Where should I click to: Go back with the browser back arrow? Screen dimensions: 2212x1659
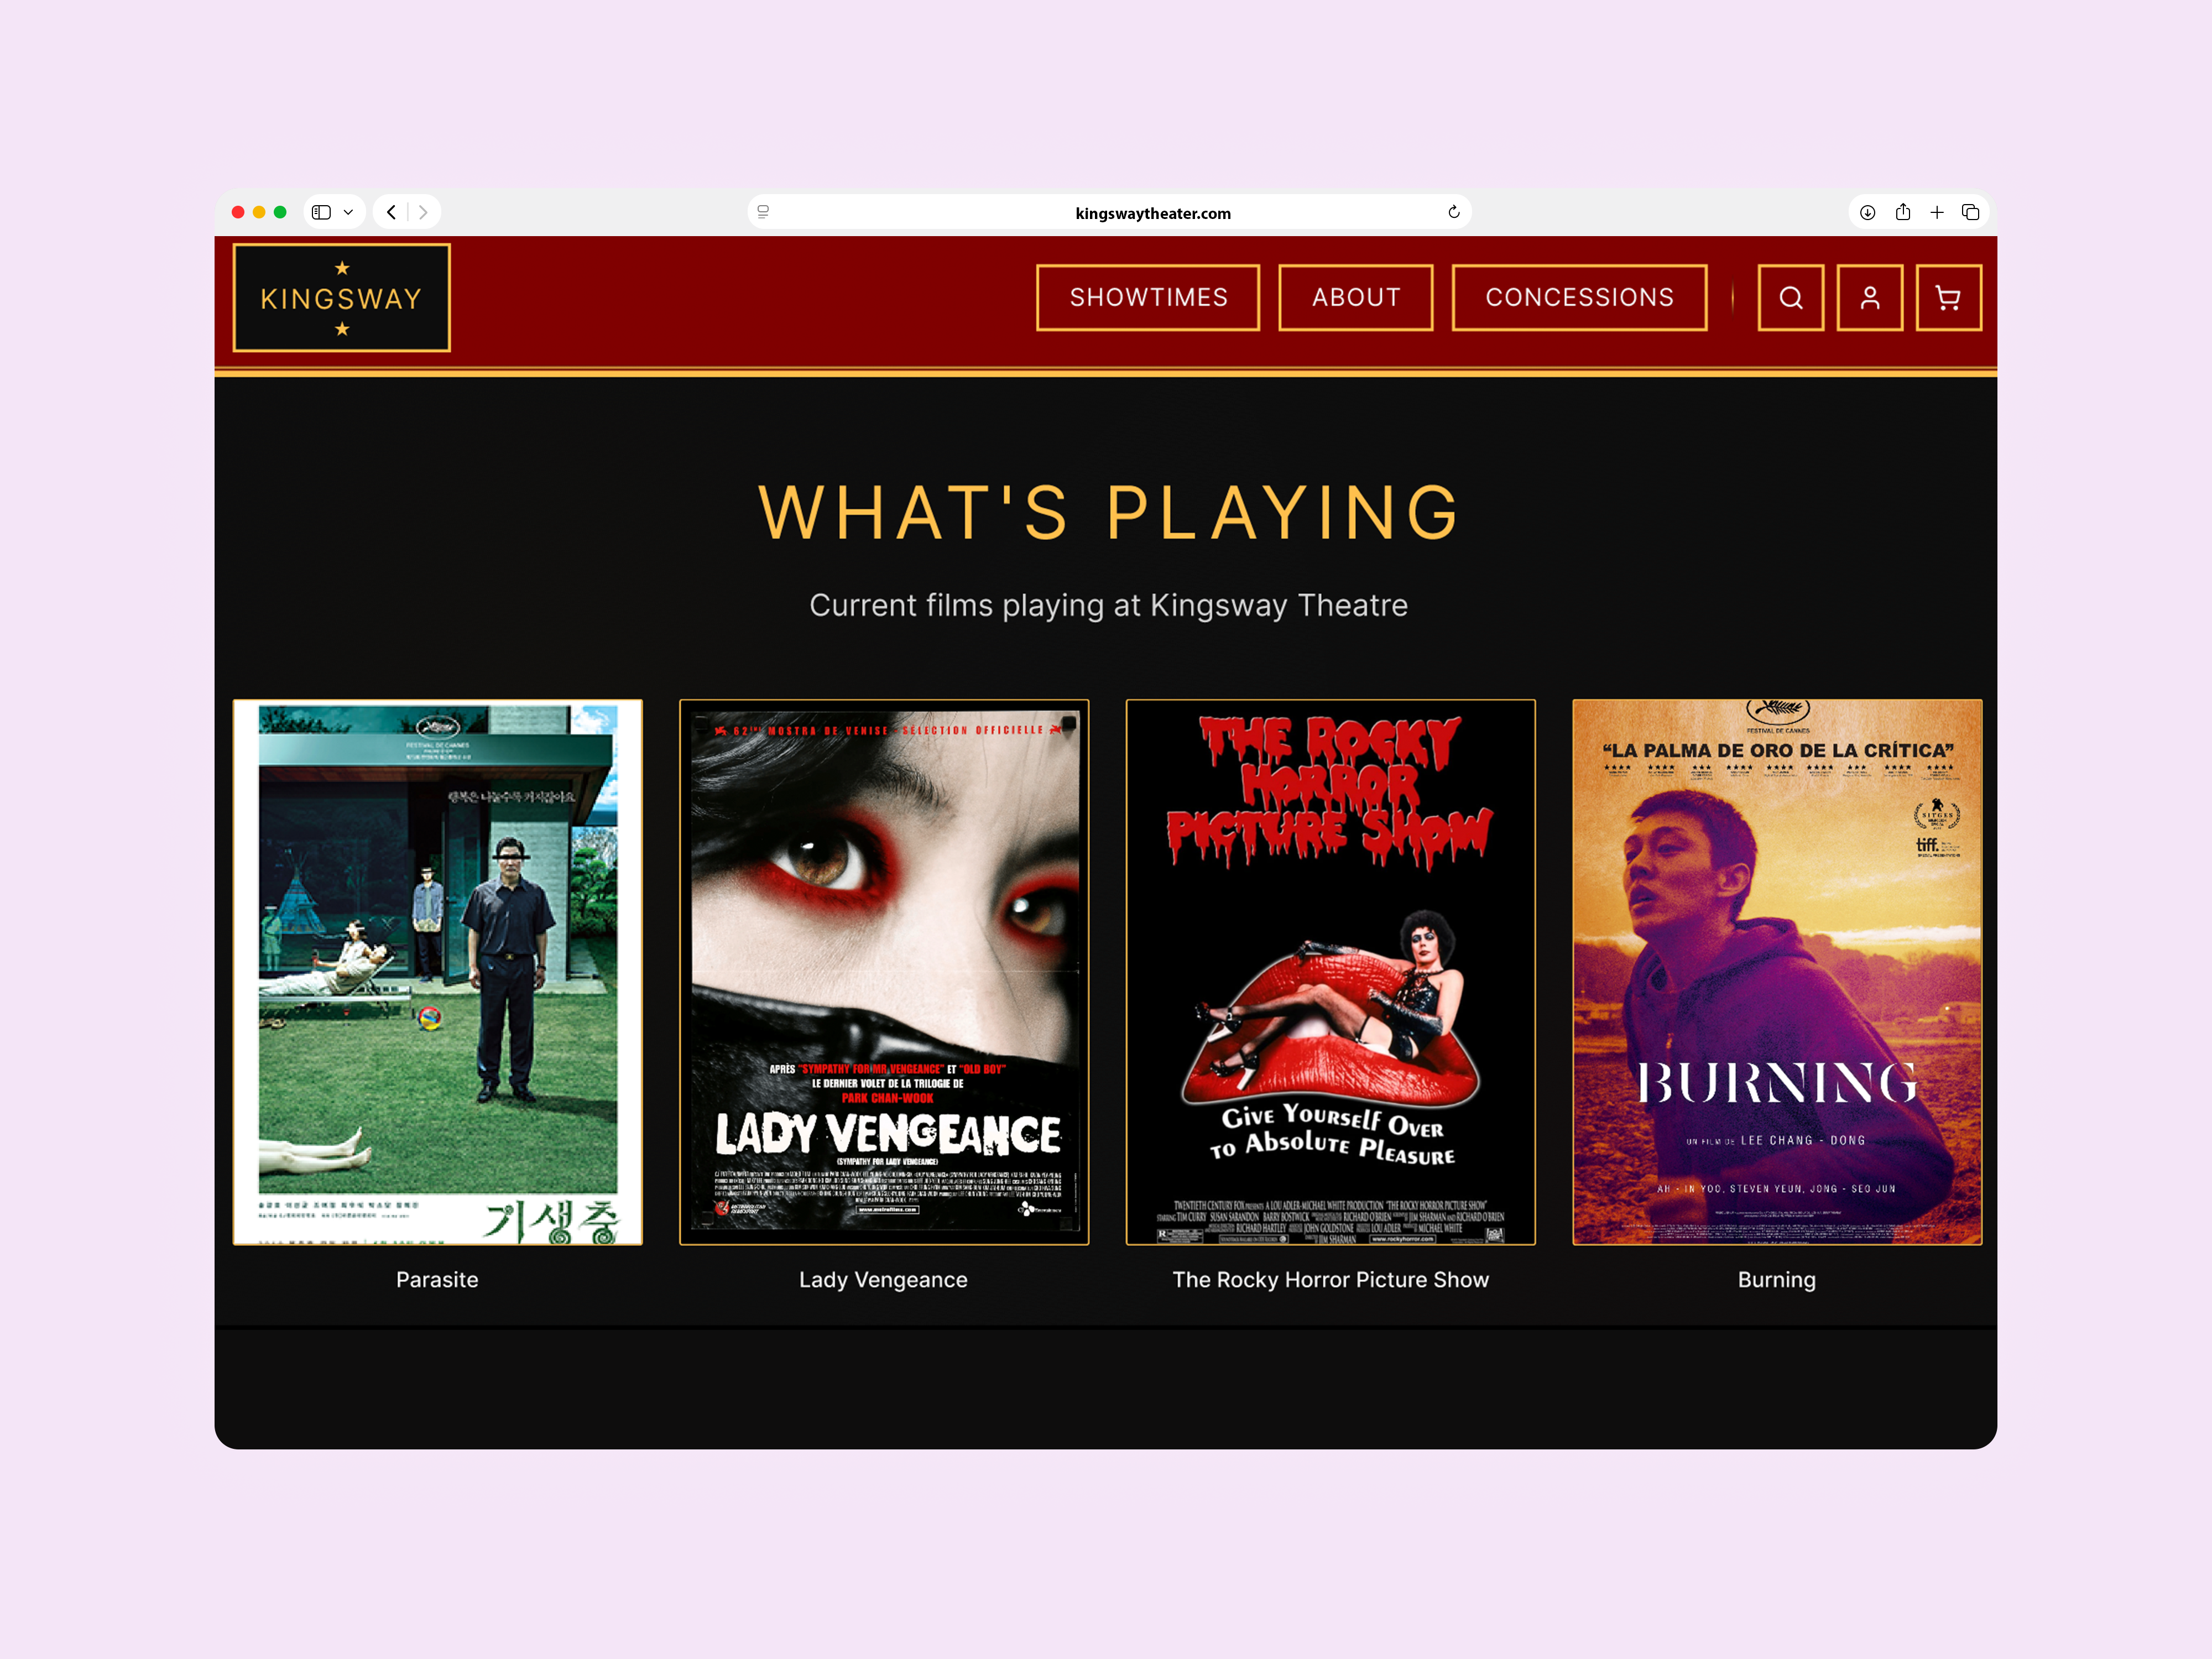click(392, 212)
